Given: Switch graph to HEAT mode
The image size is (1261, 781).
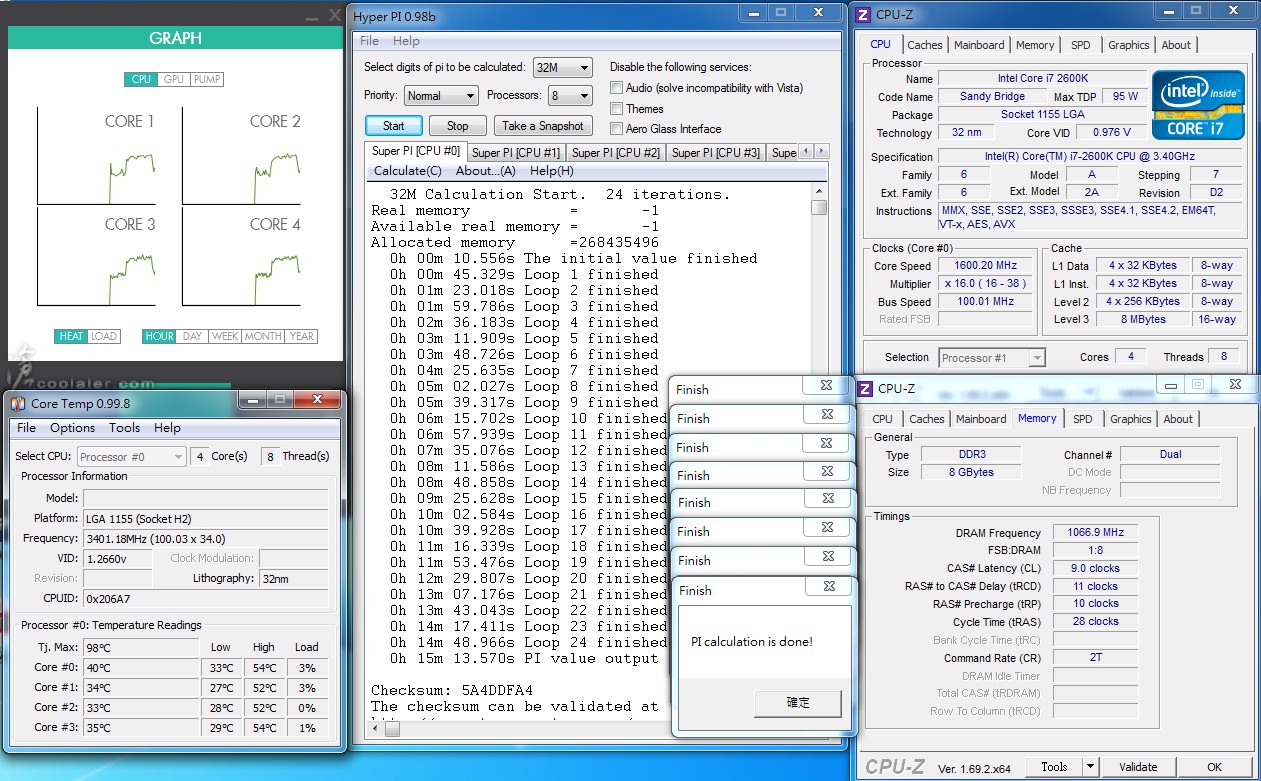Looking at the screenshot, I should pos(71,336).
